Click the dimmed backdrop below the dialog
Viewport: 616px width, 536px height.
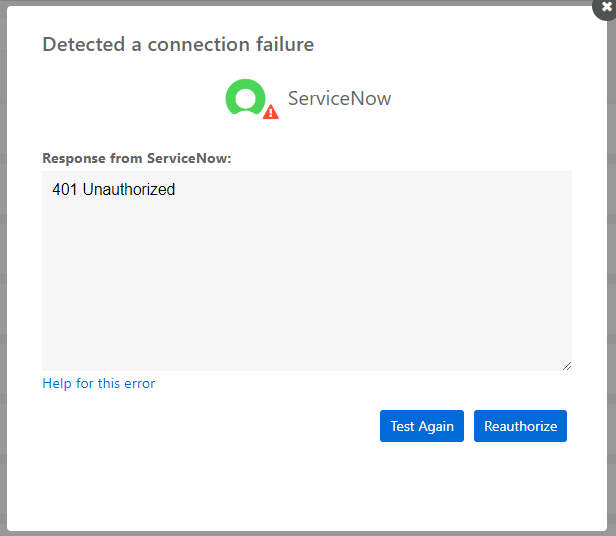(x=306, y=533)
